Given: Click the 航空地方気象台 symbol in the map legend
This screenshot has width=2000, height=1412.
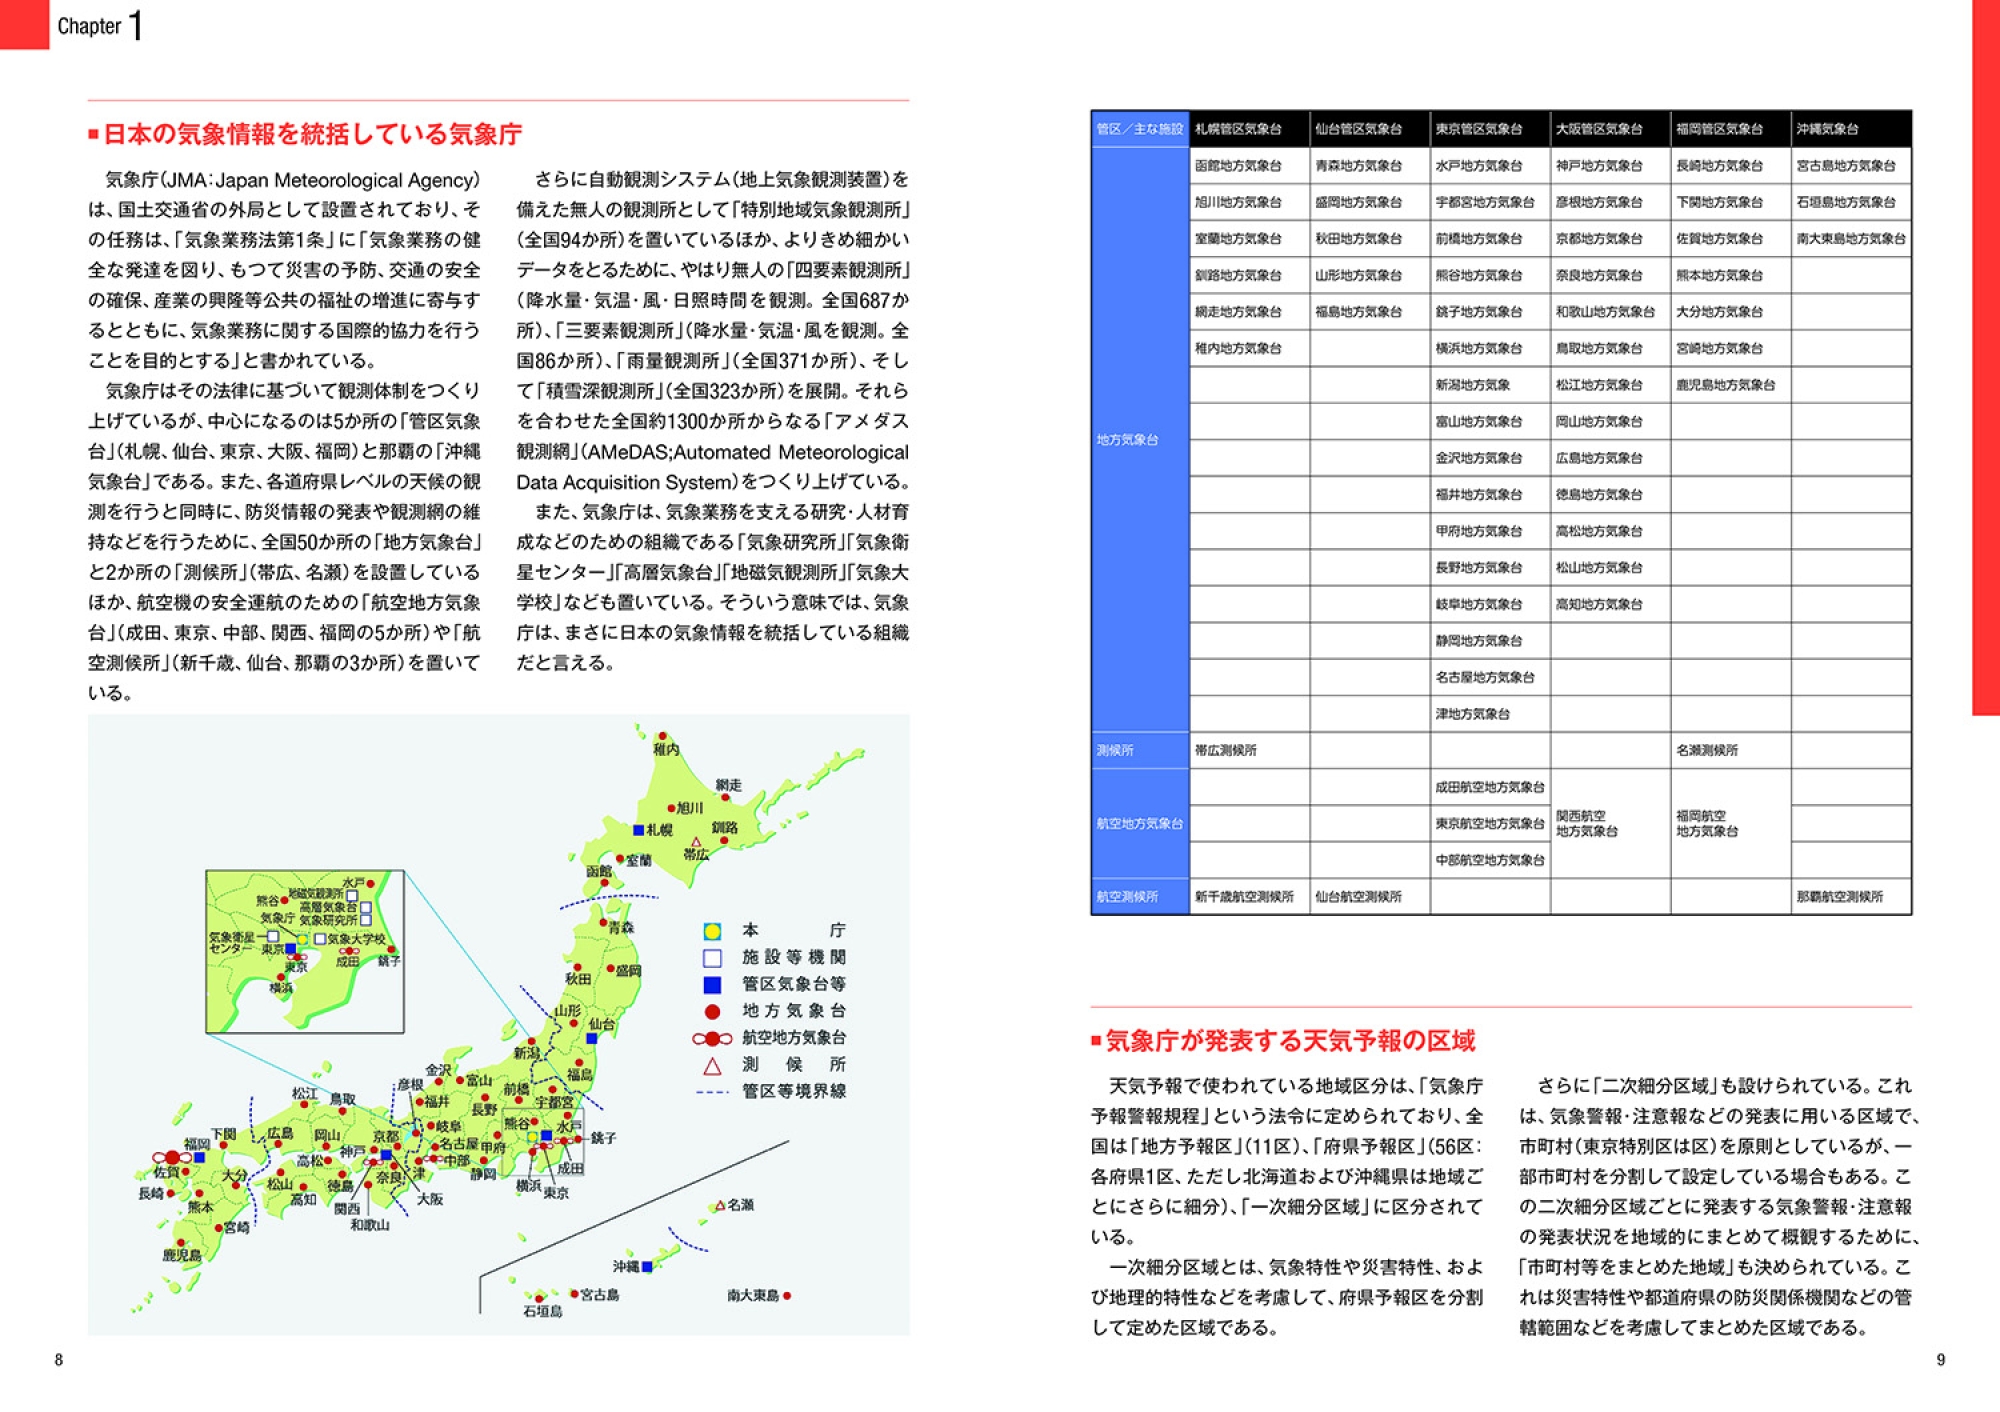Looking at the screenshot, I should click(x=712, y=1038).
